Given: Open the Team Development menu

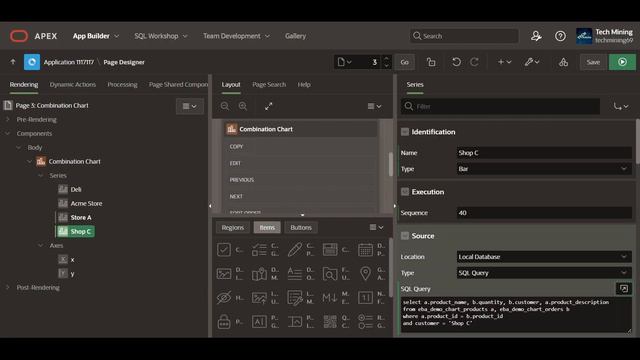Looking at the screenshot, I should click(236, 36).
